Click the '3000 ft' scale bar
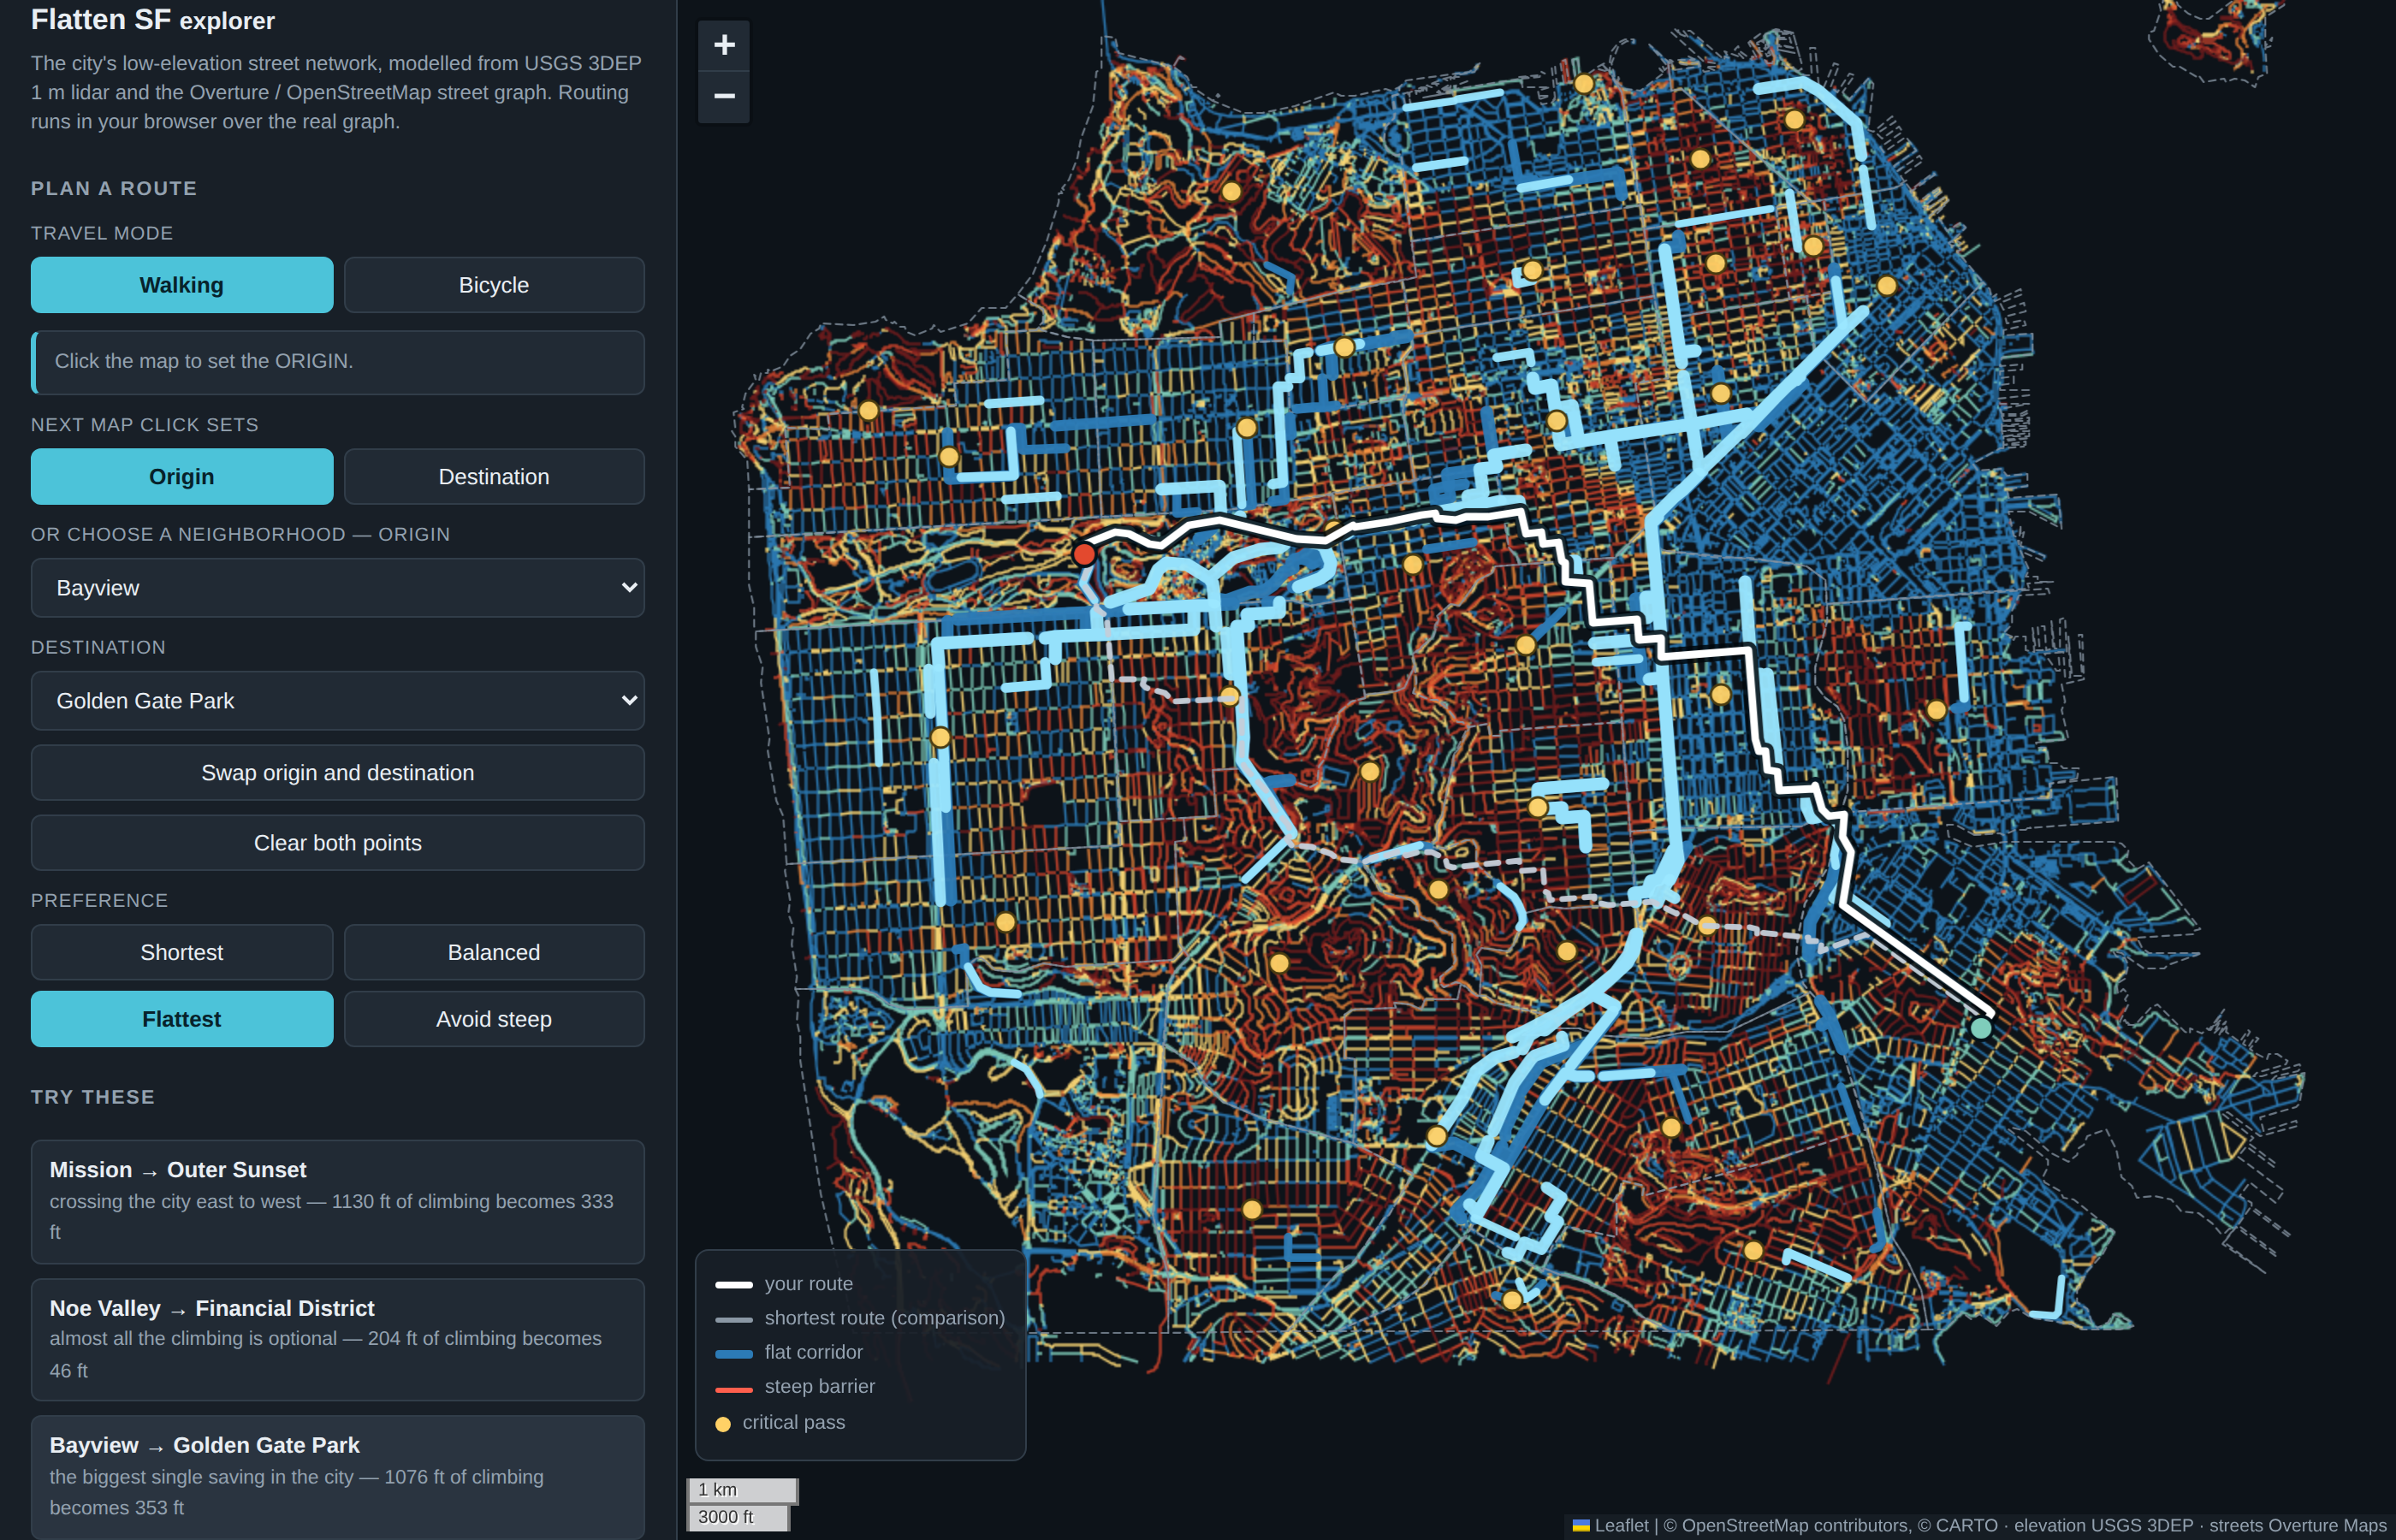The image size is (2396, 1540). (738, 1517)
